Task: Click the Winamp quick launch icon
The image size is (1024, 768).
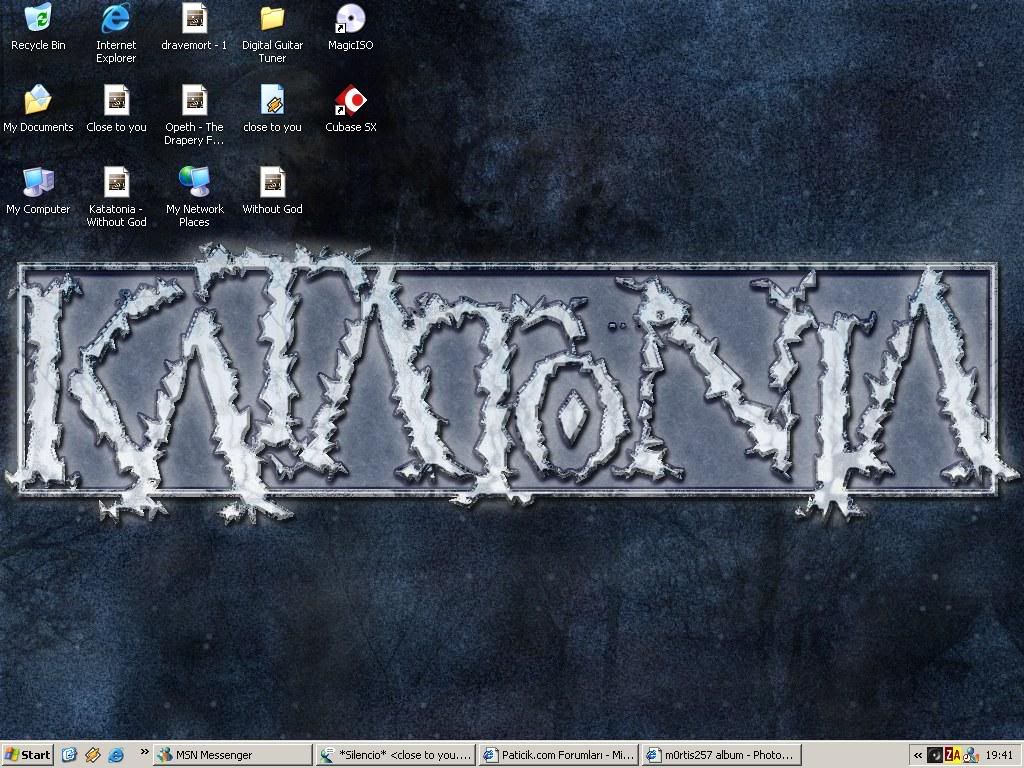Action: point(93,755)
